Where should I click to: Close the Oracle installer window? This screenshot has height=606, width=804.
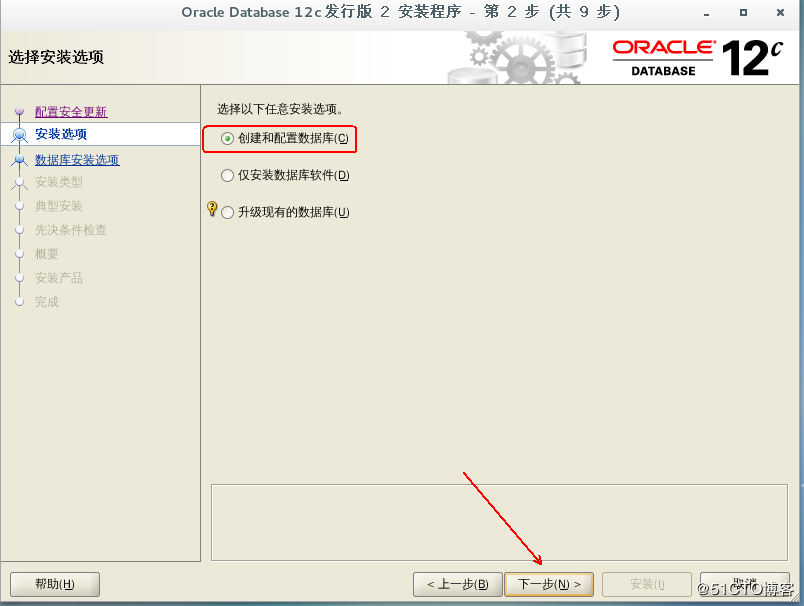780,13
